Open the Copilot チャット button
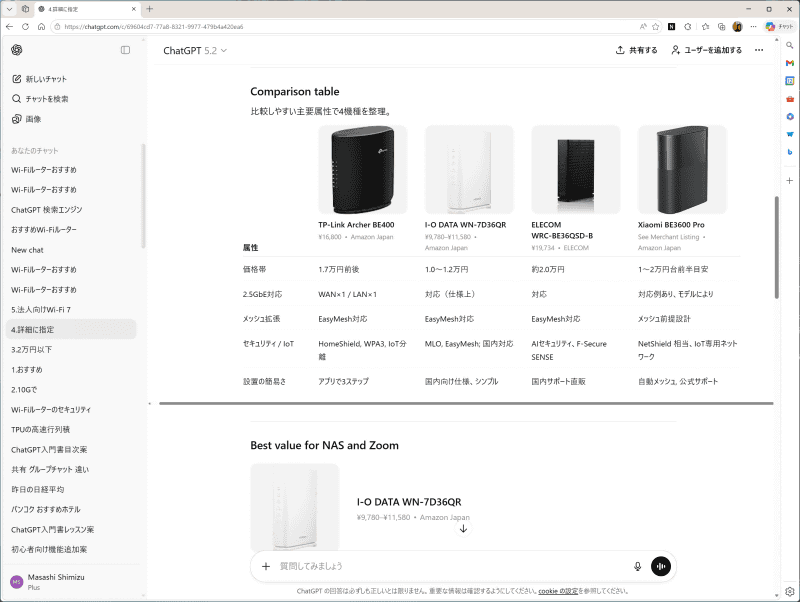 [780, 27]
